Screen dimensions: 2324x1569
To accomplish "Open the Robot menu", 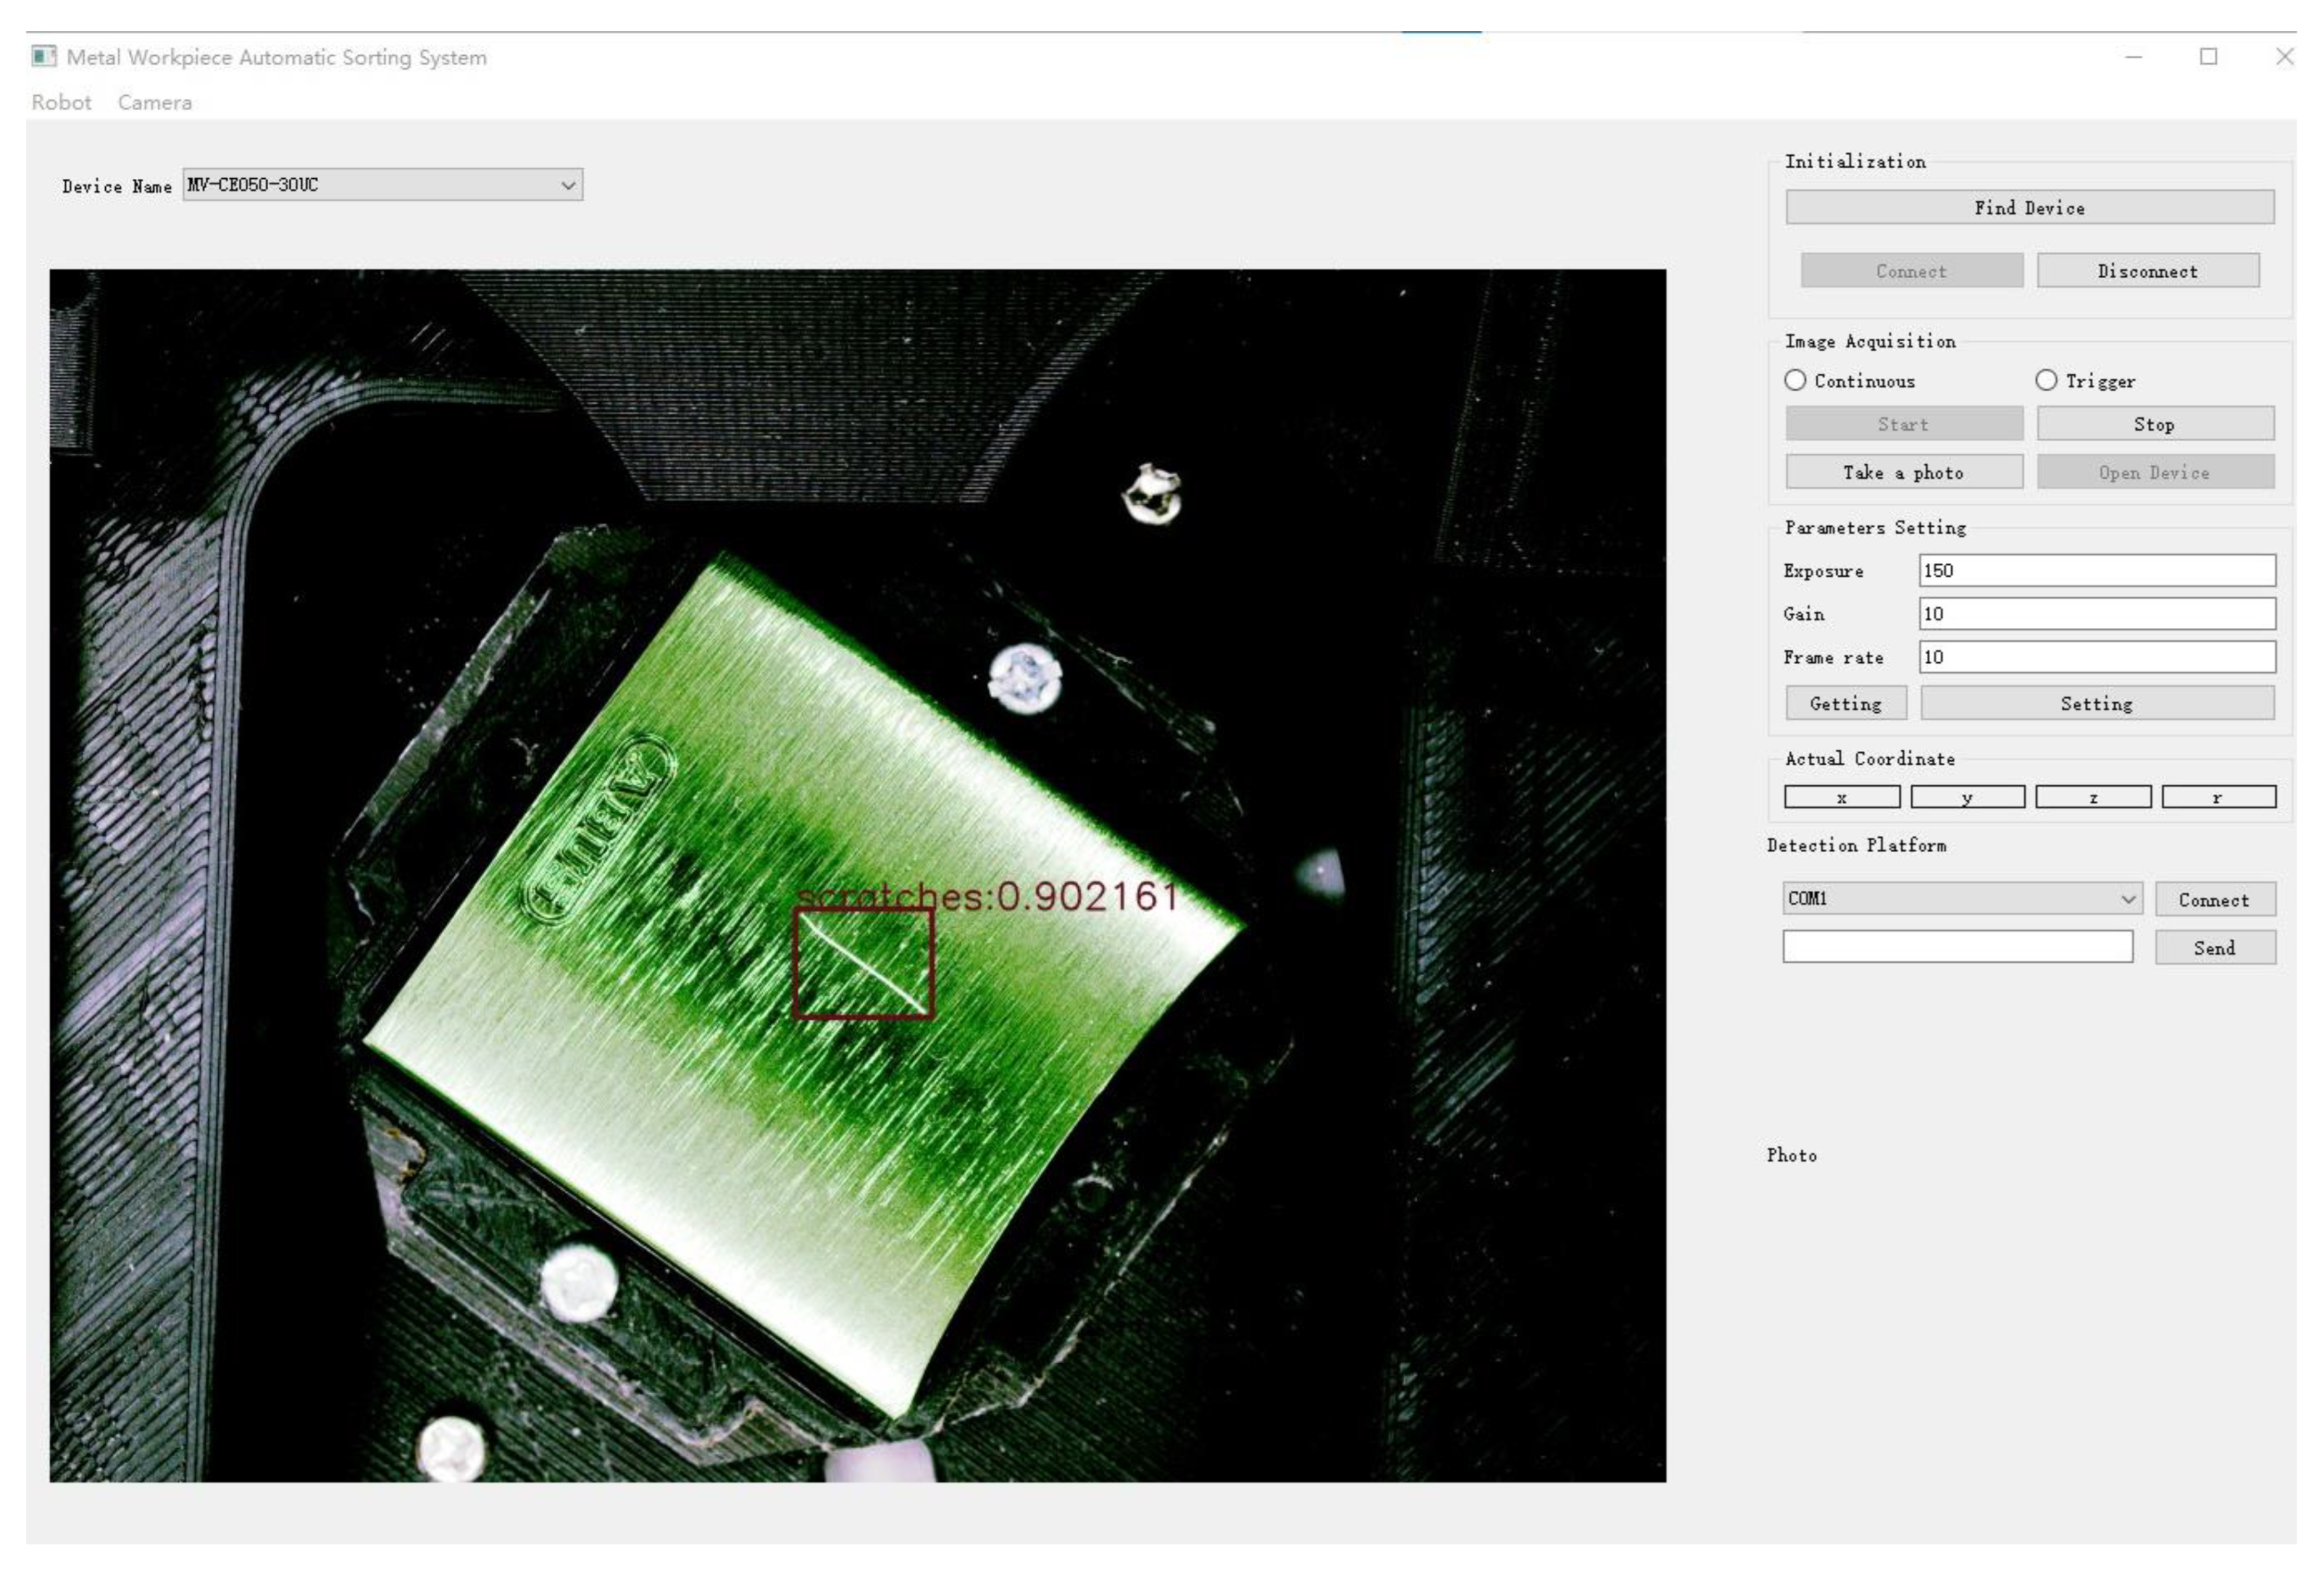I will pos(61,102).
